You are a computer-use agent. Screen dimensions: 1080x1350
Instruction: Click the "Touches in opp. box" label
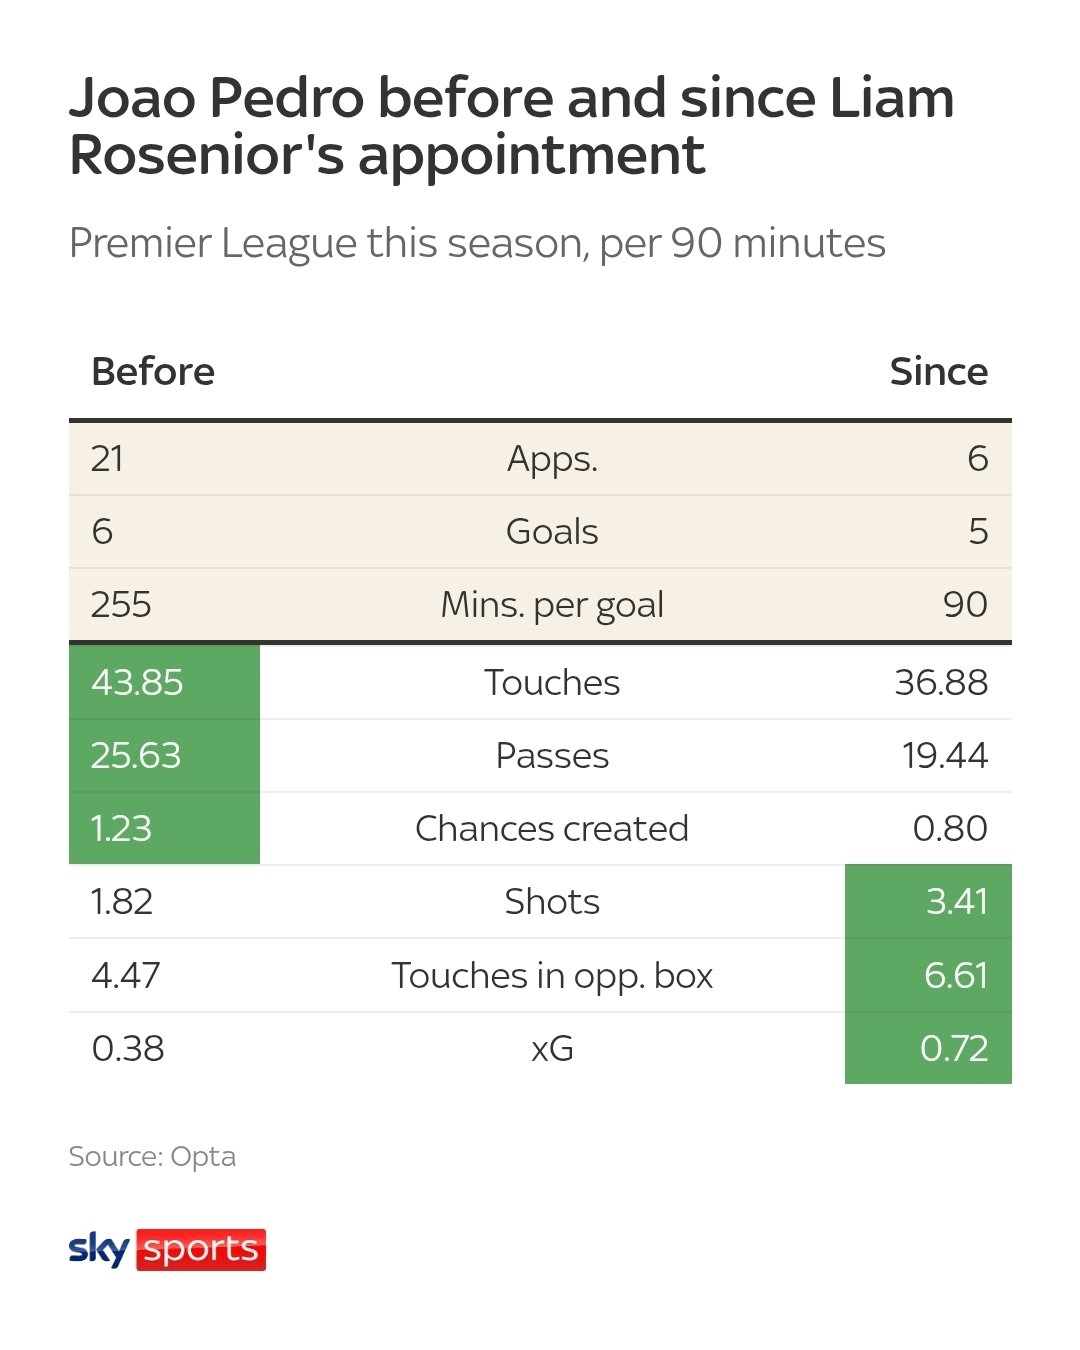[x=552, y=975]
